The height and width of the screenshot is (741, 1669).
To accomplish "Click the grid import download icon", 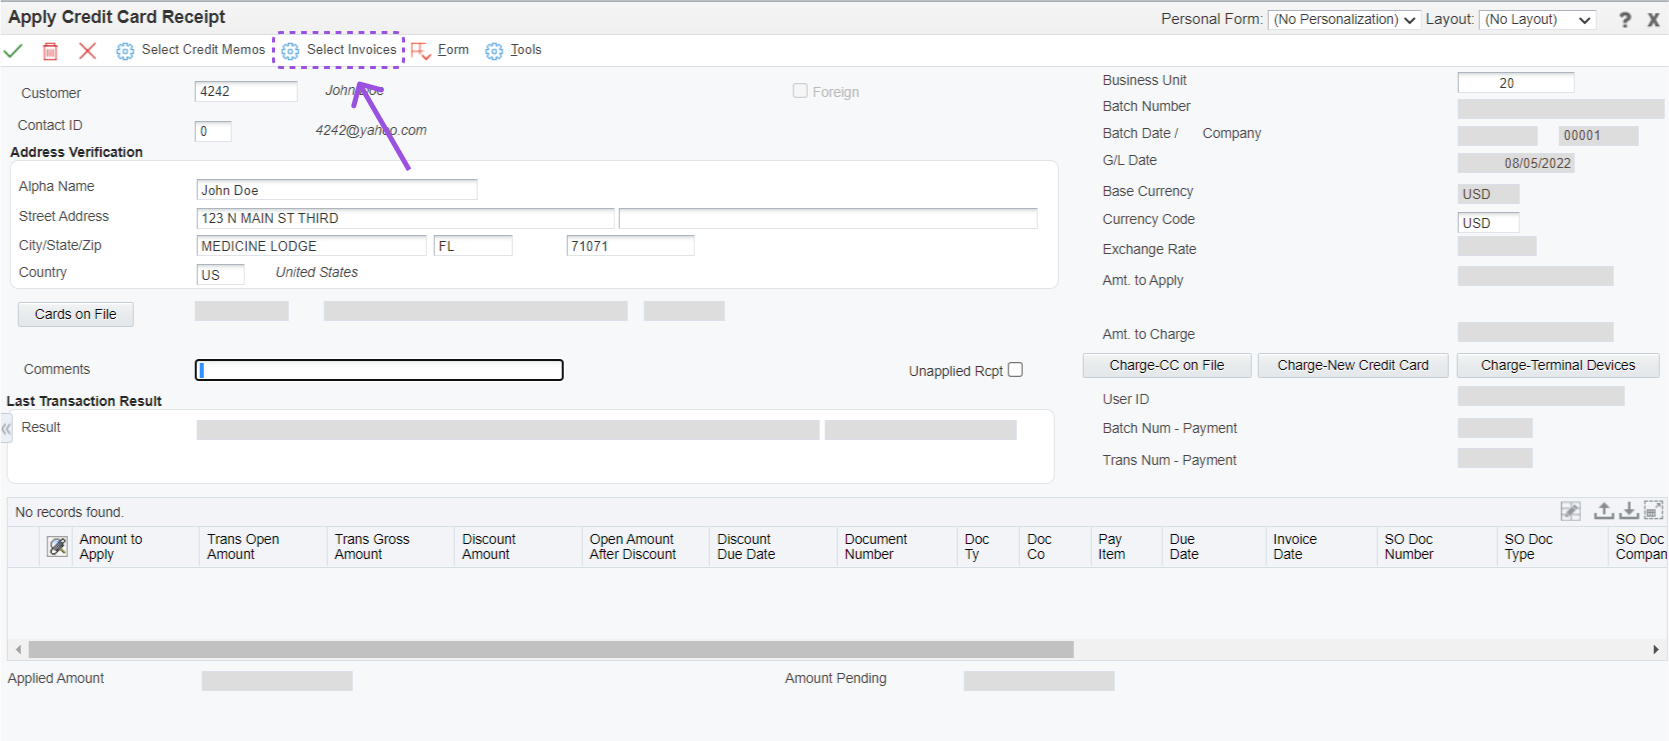I will click(1629, 511).
